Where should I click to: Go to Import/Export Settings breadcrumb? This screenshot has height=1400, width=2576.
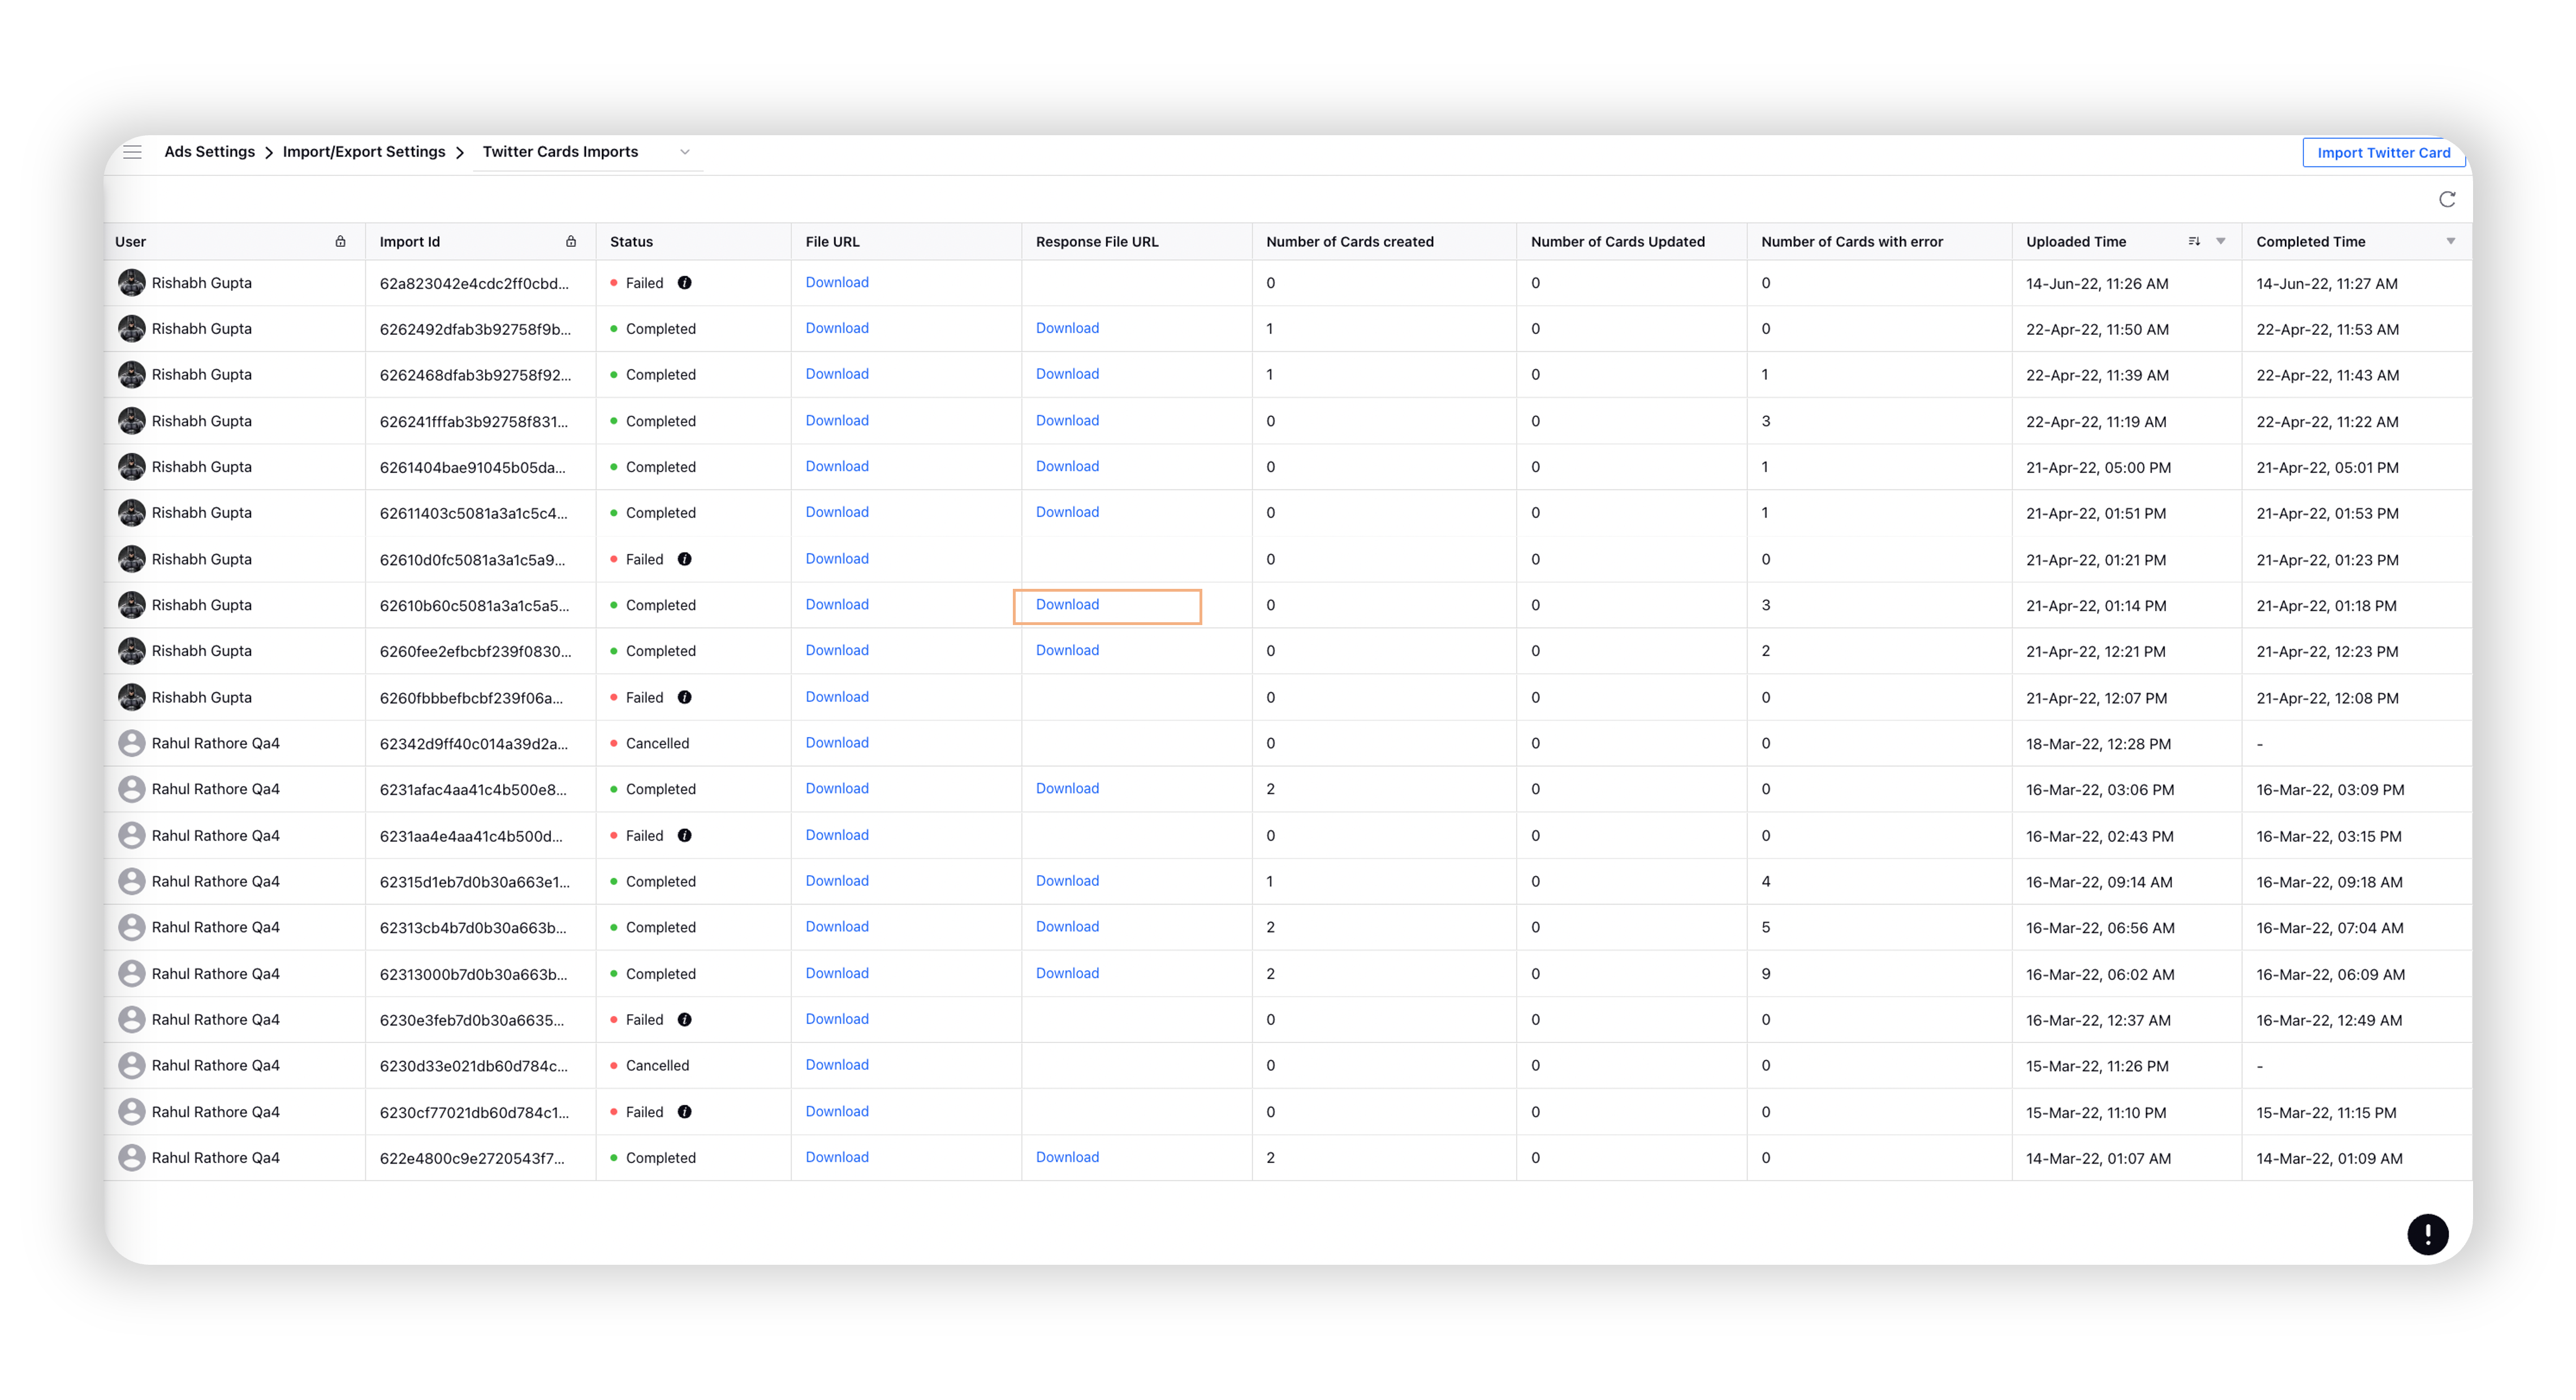364,151
